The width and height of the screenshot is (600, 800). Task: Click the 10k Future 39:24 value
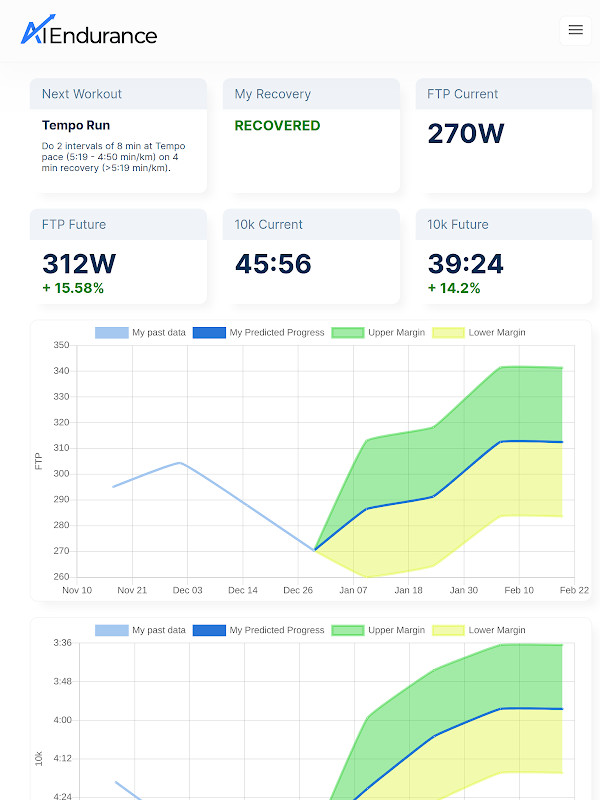point(465,264)
